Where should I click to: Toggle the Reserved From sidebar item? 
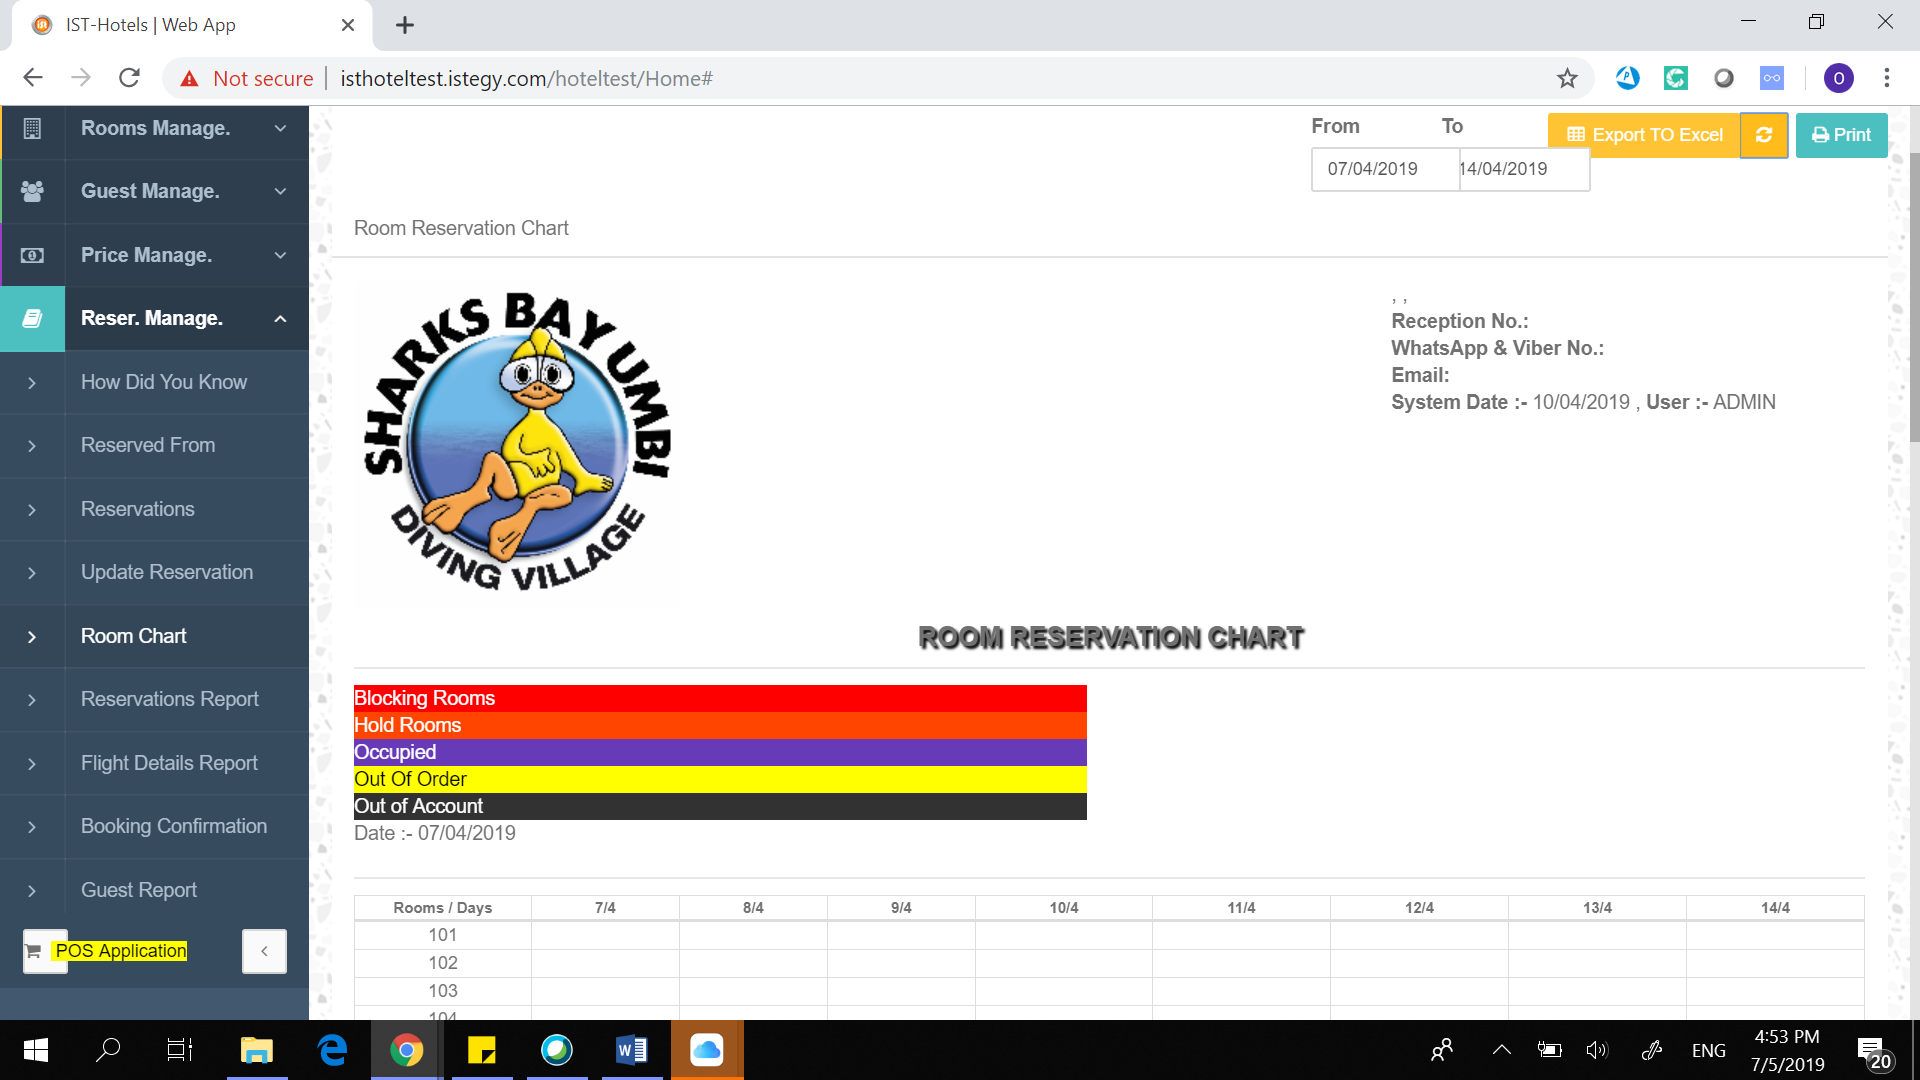pyautogui.click(x=148, y=444)
